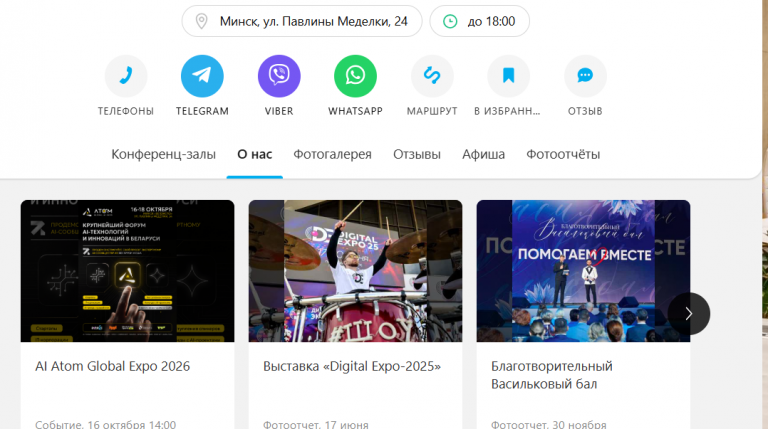Build a route with Маршрут icon
Screen dimensions: 768x429
pyautogui.click(x=432, y=76)
